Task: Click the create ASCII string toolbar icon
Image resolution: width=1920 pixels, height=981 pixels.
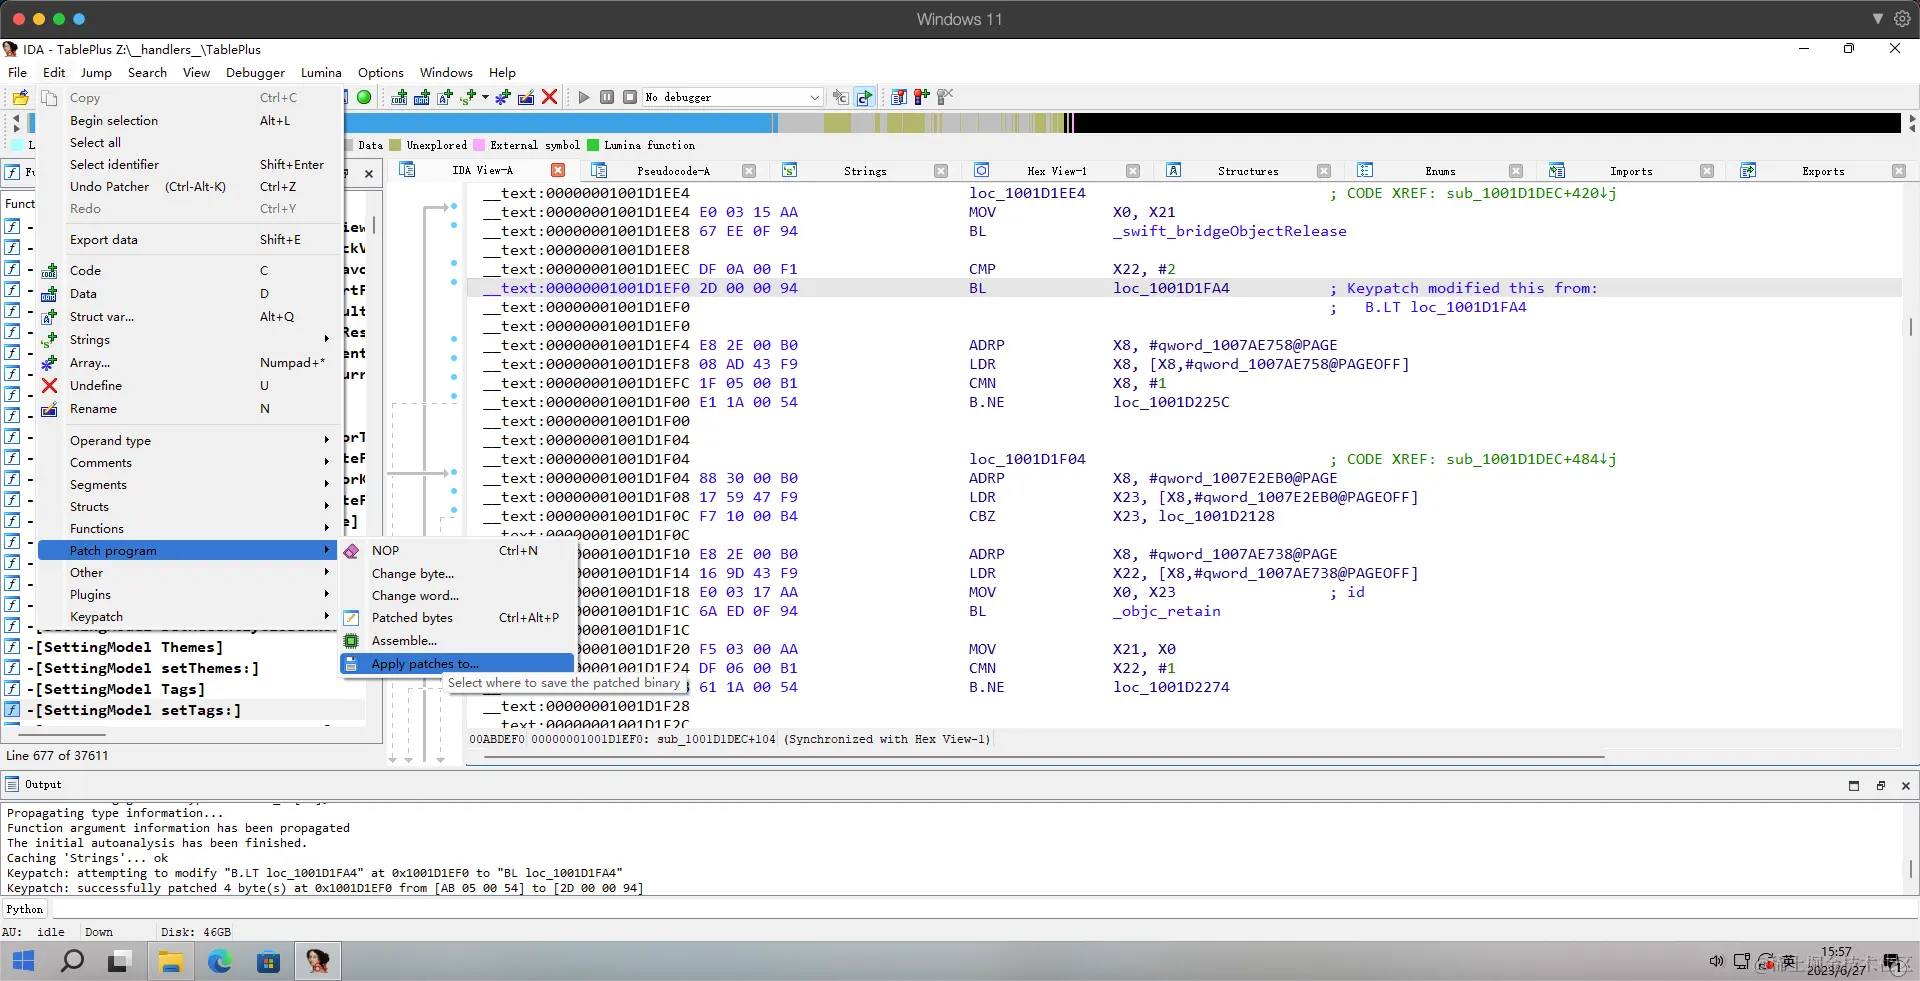Action: click(x=445, y=97)
